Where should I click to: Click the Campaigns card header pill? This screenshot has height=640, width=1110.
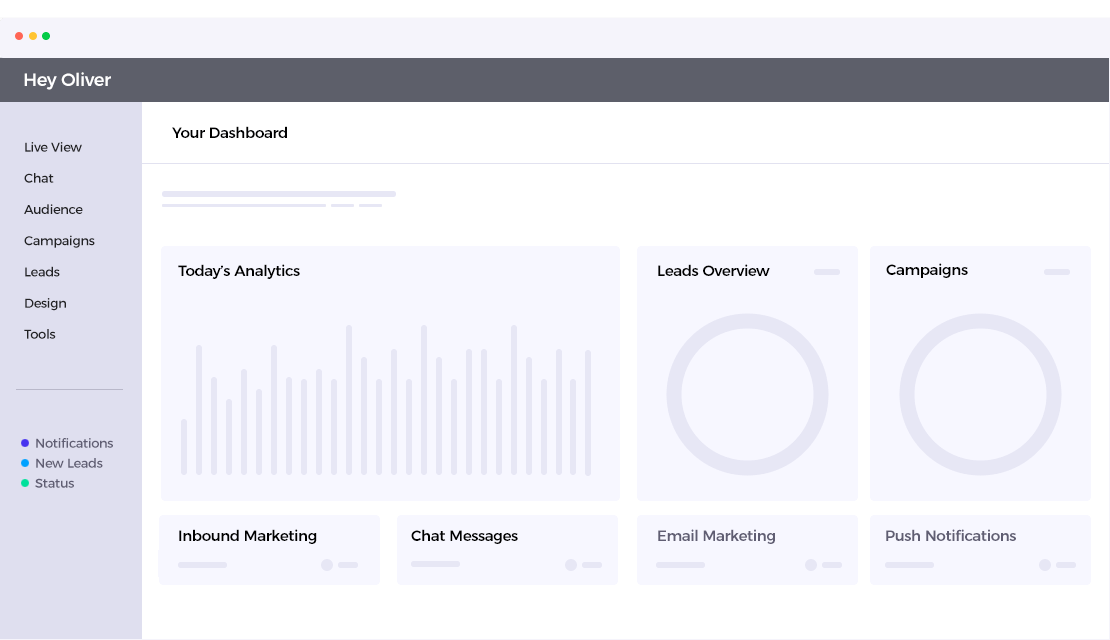(1057, 272)
